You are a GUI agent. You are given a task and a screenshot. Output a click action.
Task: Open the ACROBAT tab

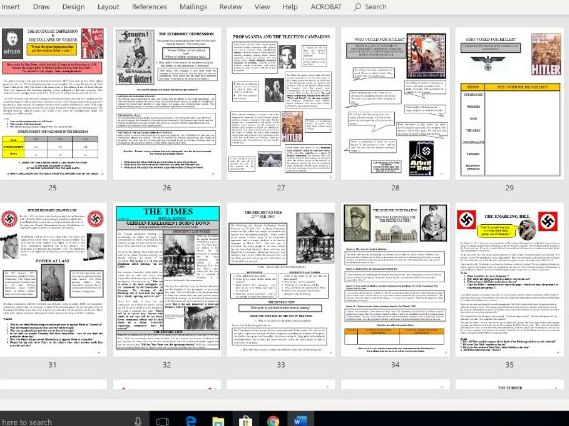[x=326, y=7]
